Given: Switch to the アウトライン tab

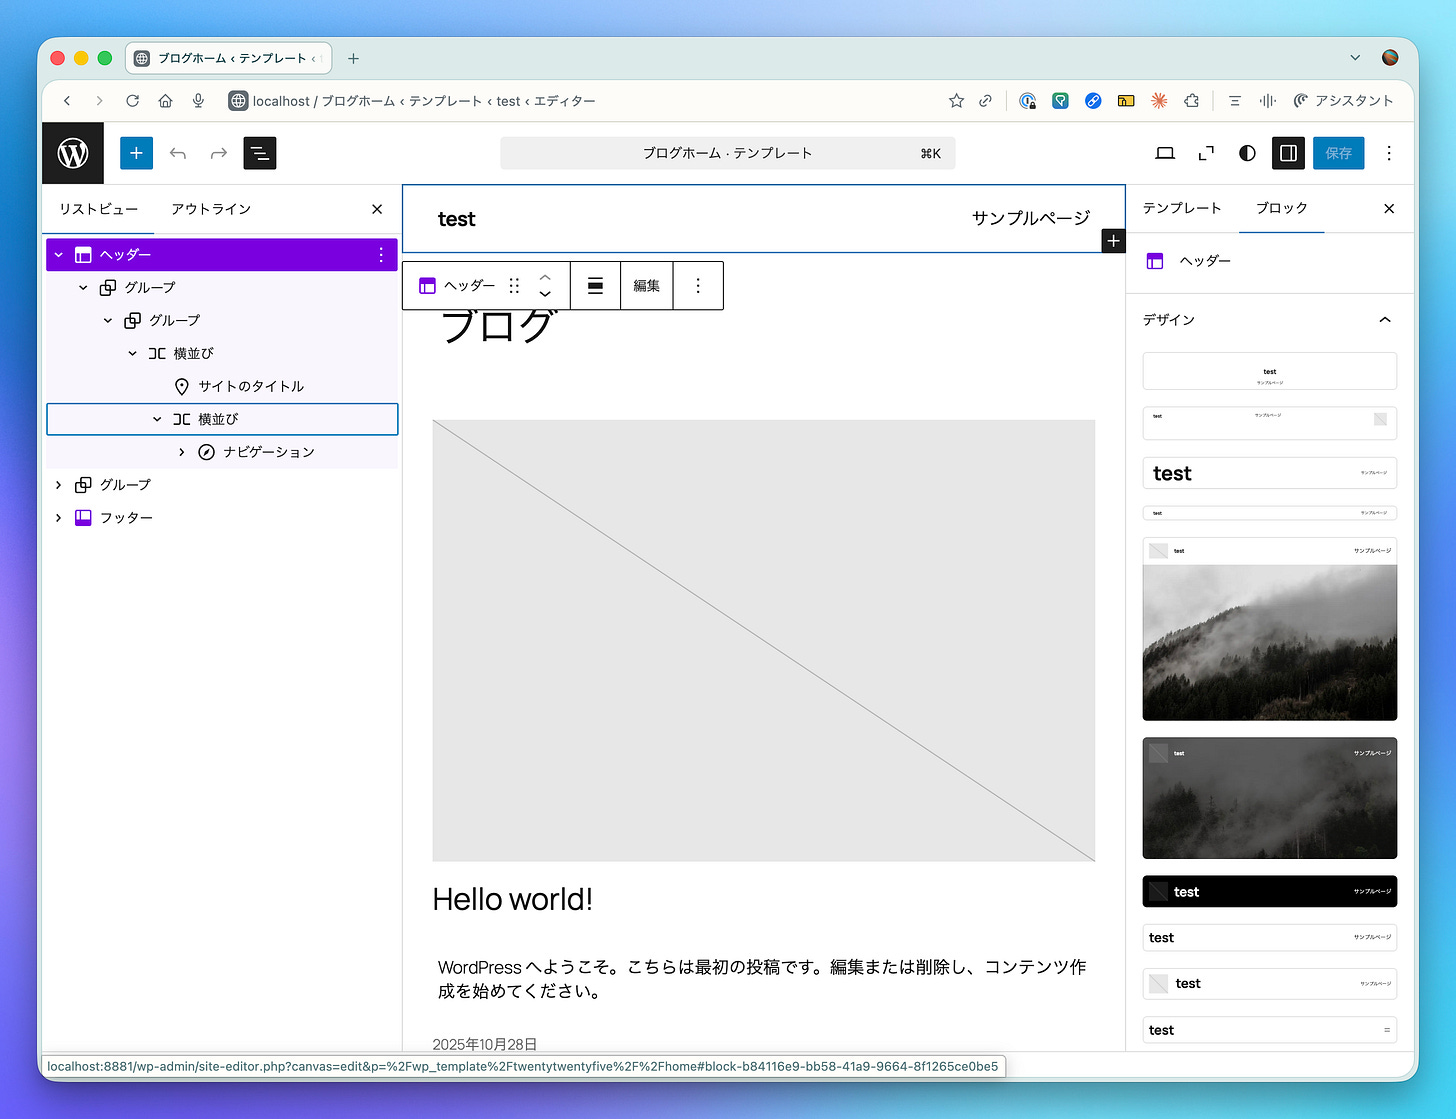Looking at the screenshot, I should coord(211,209).
